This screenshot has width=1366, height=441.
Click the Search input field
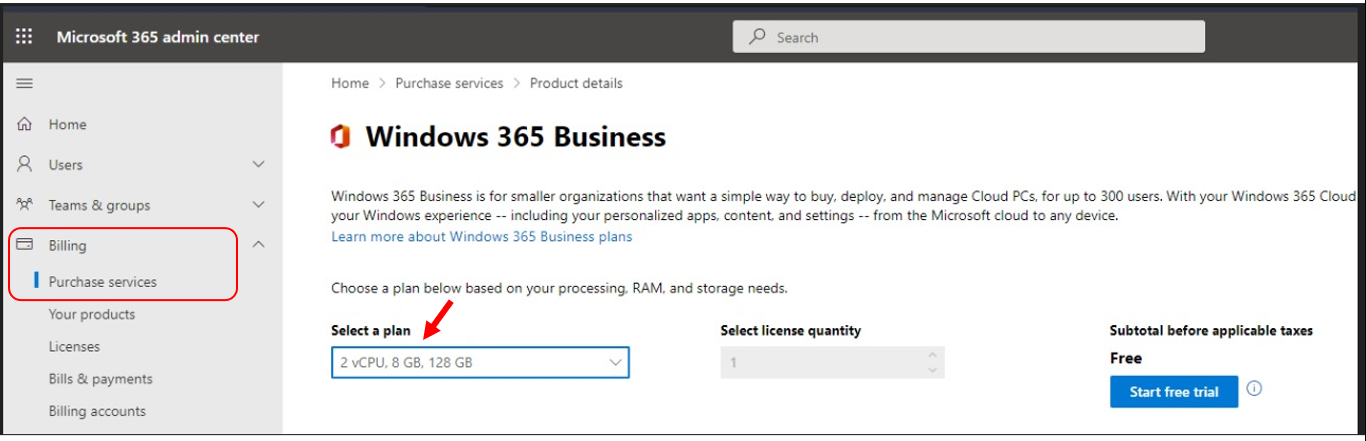pos(969,37)
